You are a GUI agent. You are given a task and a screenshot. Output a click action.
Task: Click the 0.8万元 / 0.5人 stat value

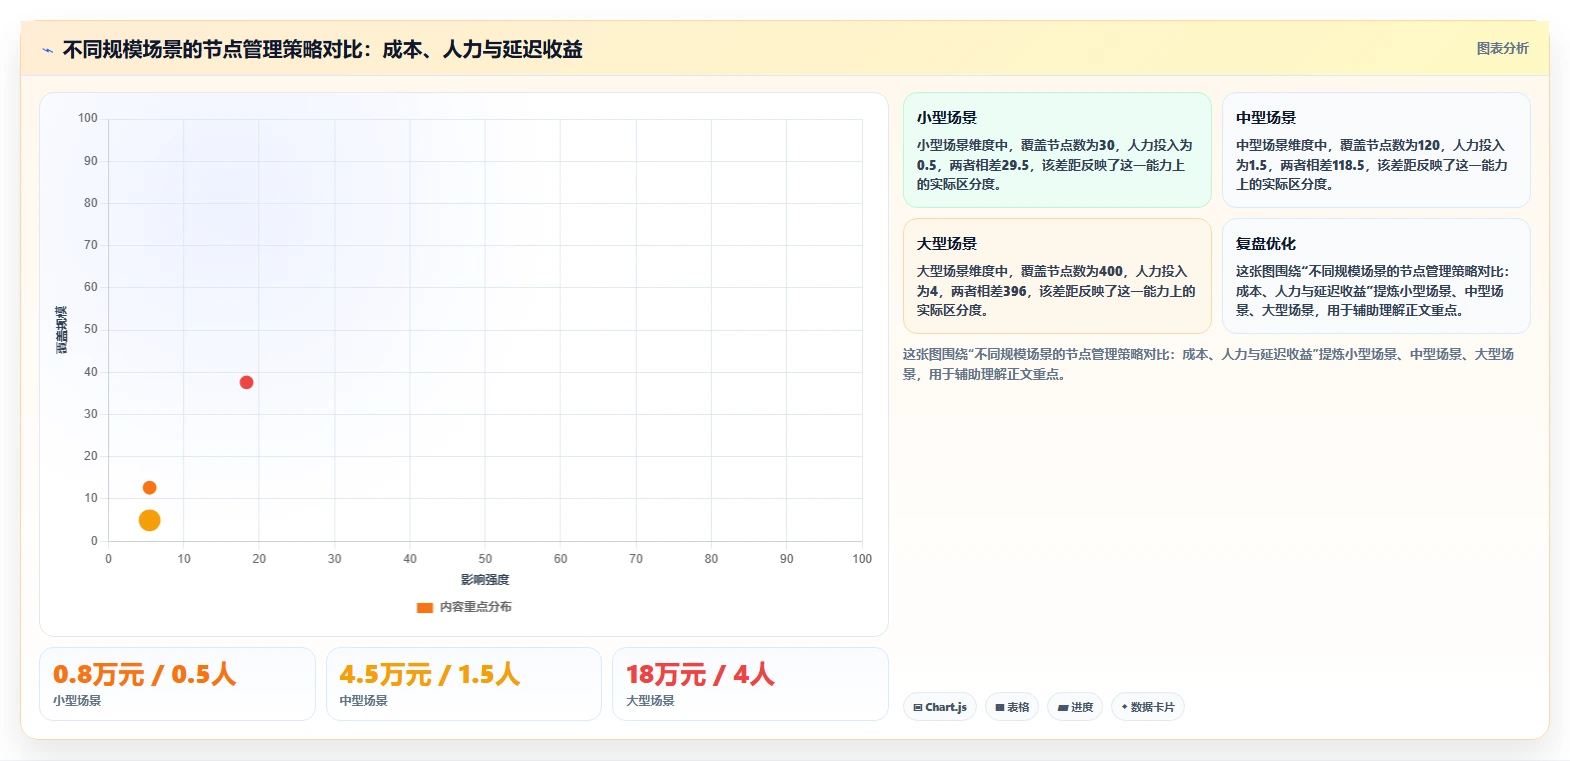(144, 674)
